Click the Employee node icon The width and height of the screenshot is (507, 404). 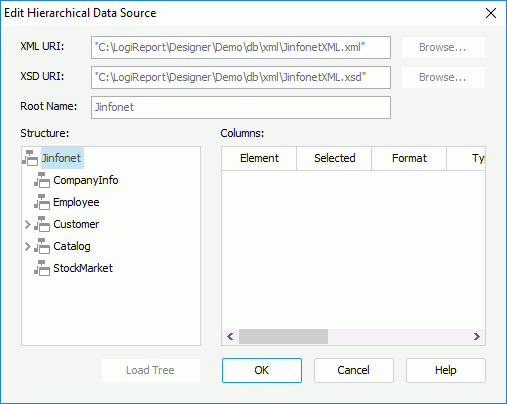click(42, 202)
